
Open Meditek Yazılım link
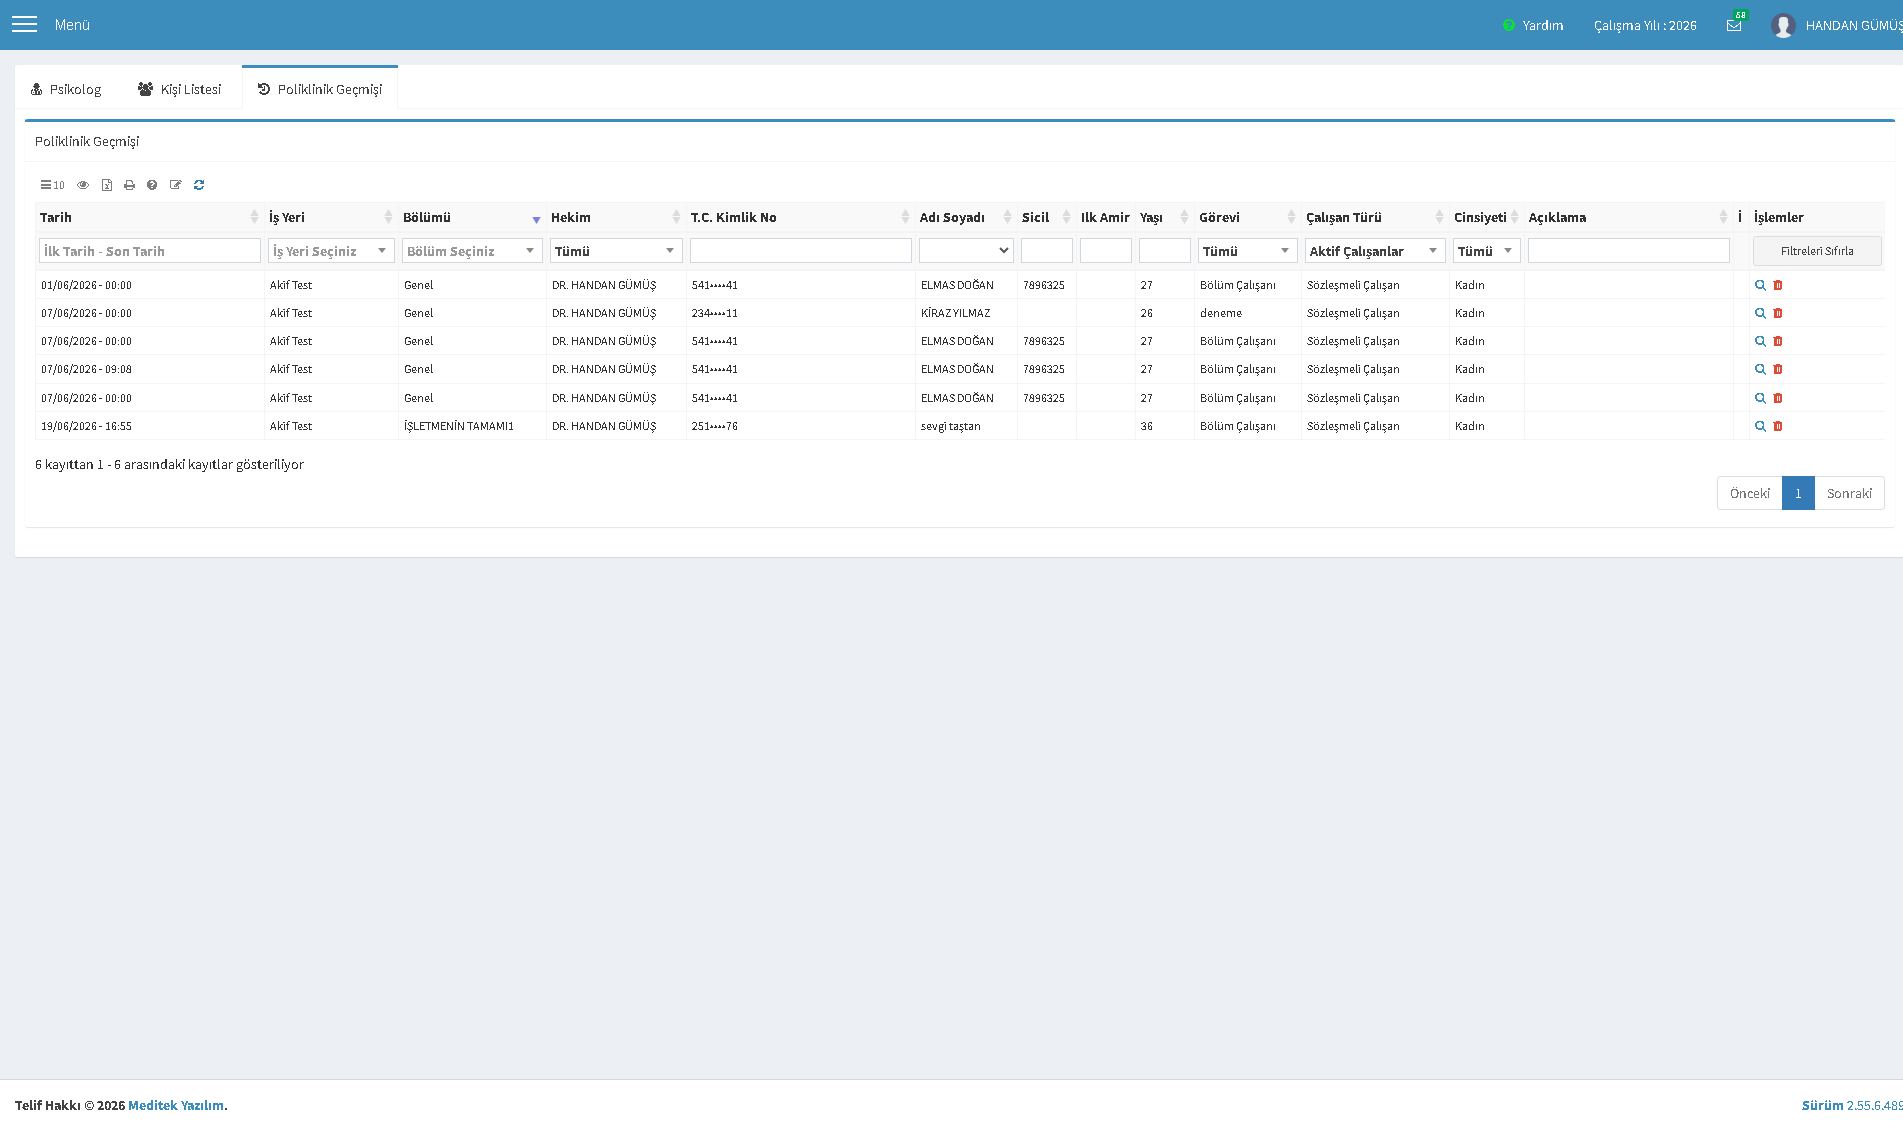point(176,1105)
